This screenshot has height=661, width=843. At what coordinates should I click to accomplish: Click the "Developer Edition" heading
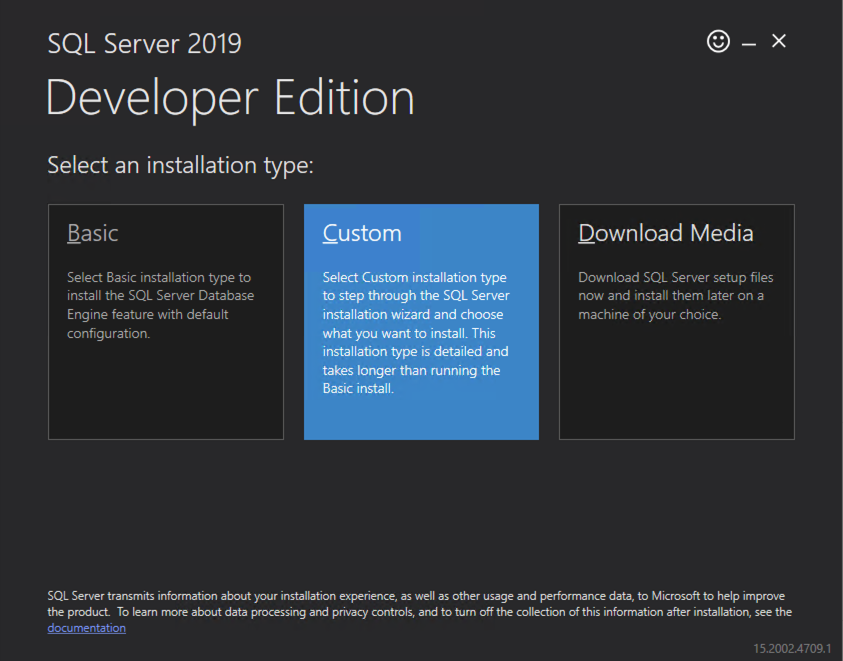(230, 98)
